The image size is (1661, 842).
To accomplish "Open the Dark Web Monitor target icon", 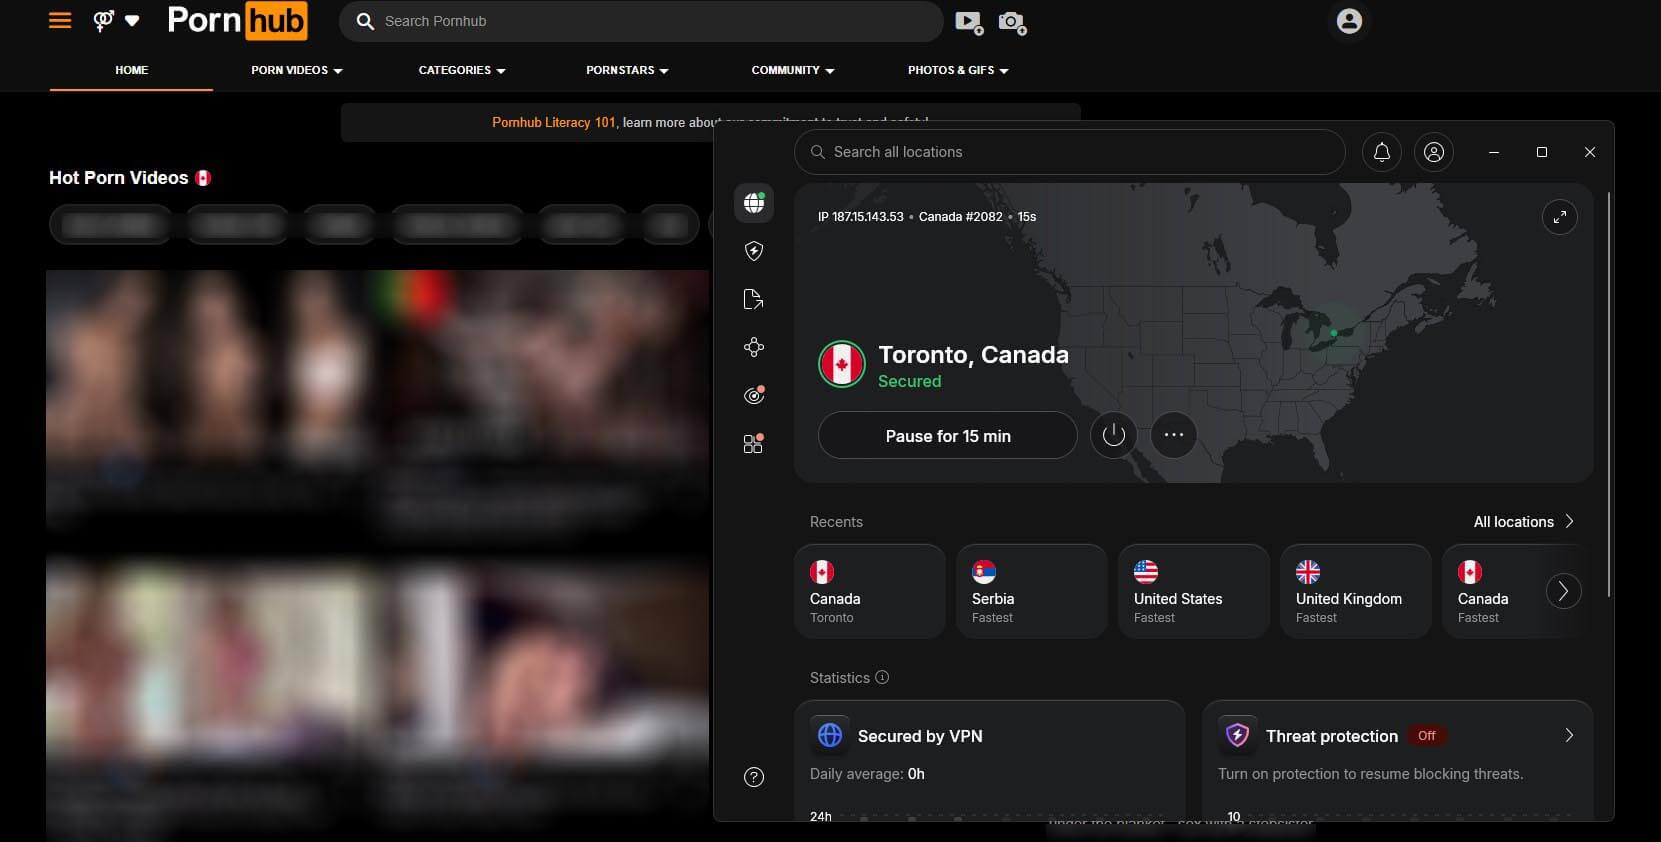I will click(x=754, y=396).
